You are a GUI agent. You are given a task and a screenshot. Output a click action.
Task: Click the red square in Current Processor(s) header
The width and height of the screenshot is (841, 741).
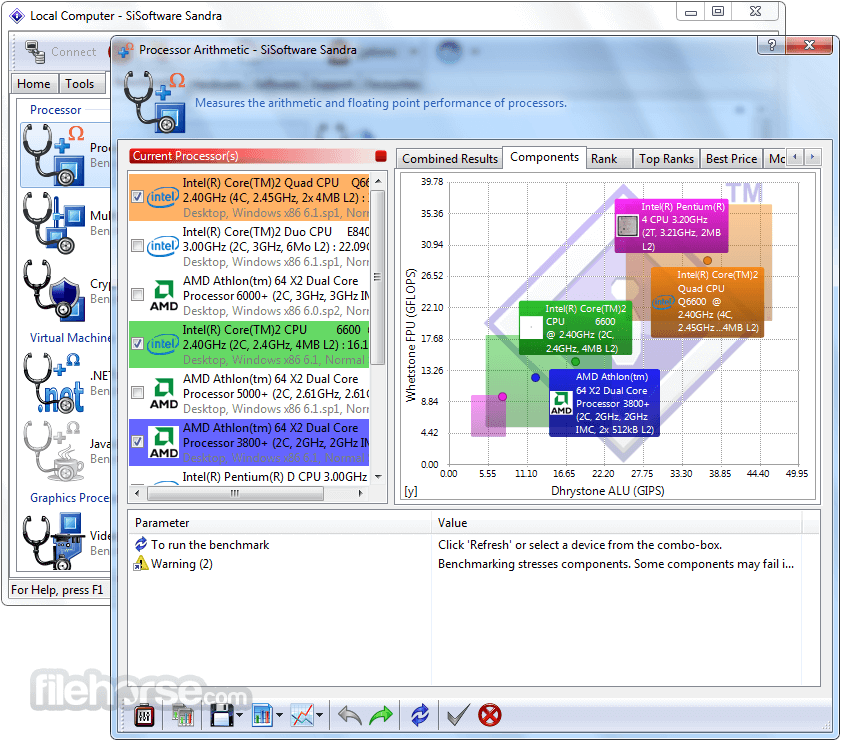pyautogui.click(x=381, y=156)
